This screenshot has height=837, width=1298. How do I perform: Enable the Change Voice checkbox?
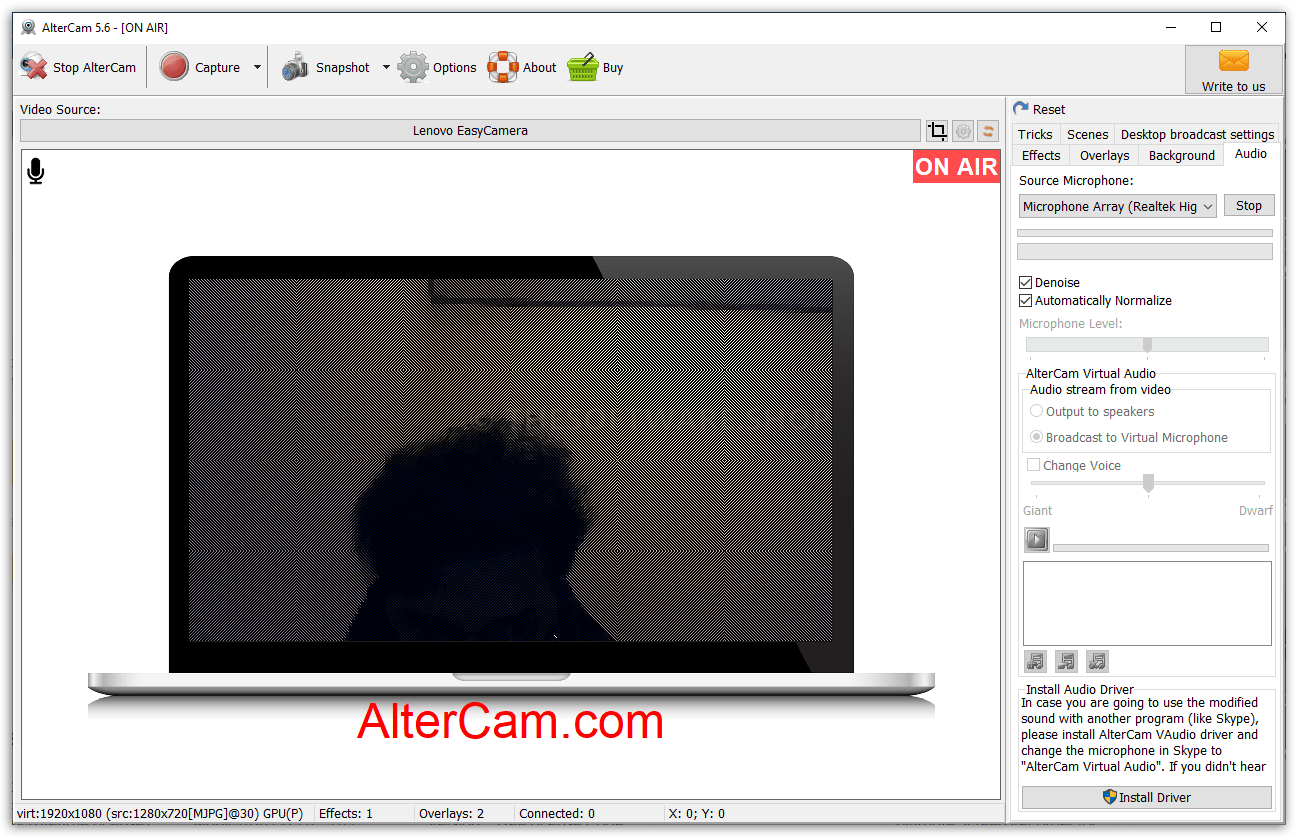pos(1034,465)
